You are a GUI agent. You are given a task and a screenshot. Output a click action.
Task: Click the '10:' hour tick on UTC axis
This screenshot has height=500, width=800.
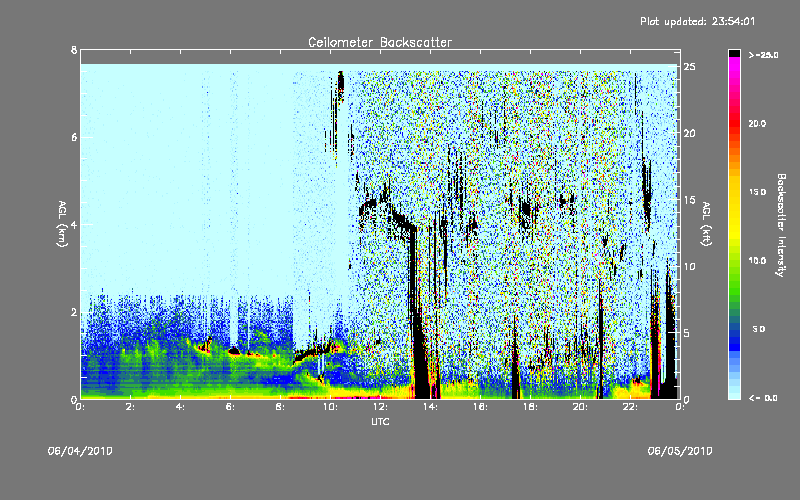(x=331, y=407)
